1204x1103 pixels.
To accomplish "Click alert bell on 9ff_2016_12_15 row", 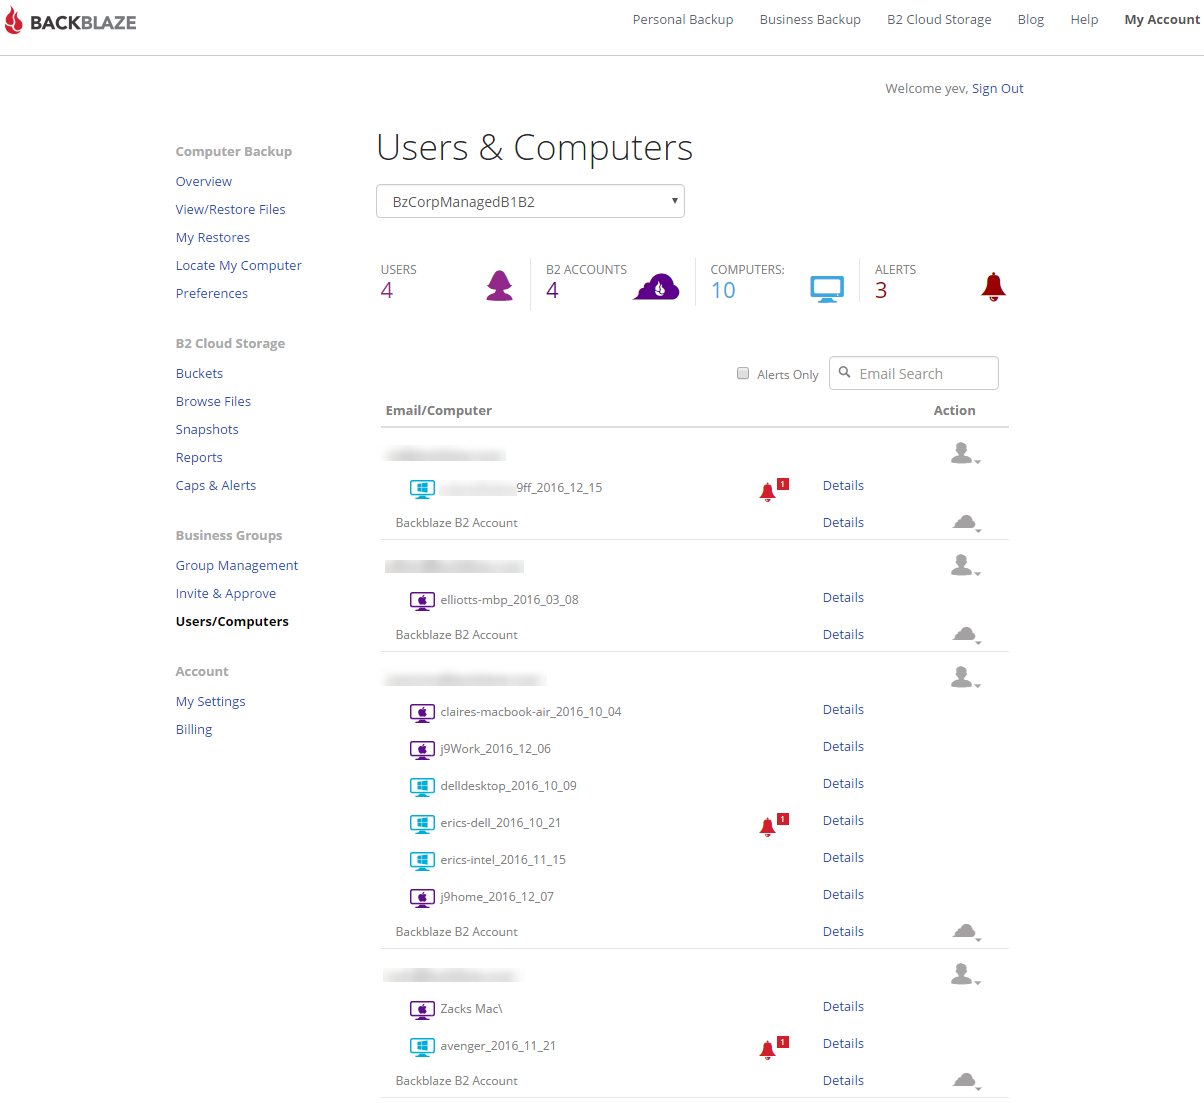I will pos(768,491).
